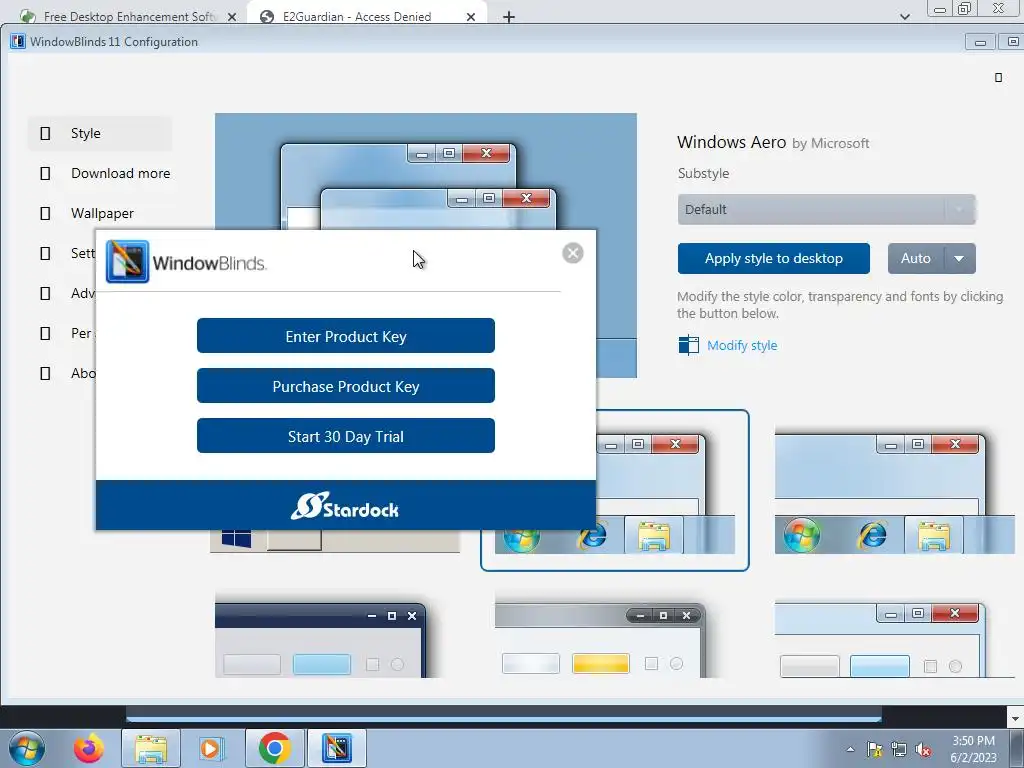Image resolution: width=1024 pixels, height=768 pixels.
Task: Open a new browser tab
Action: 509,17
